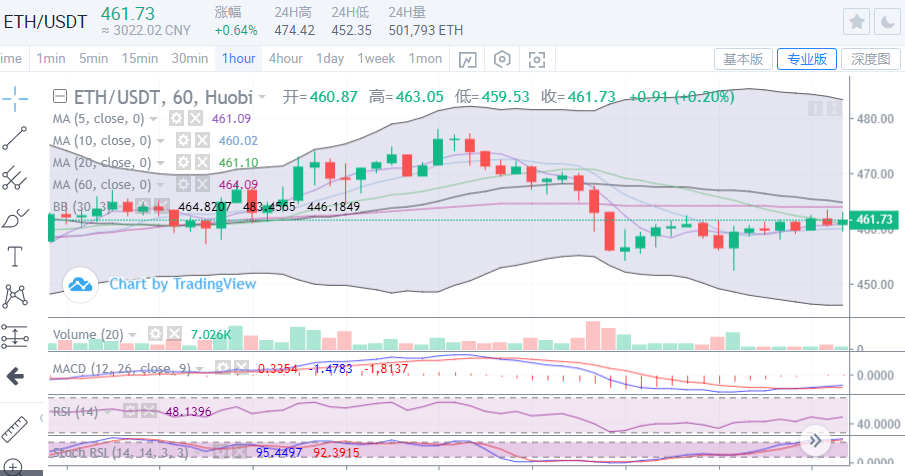Add ETH/USDT to favorites with star
The image size is (905, 476).
point(857,21)
